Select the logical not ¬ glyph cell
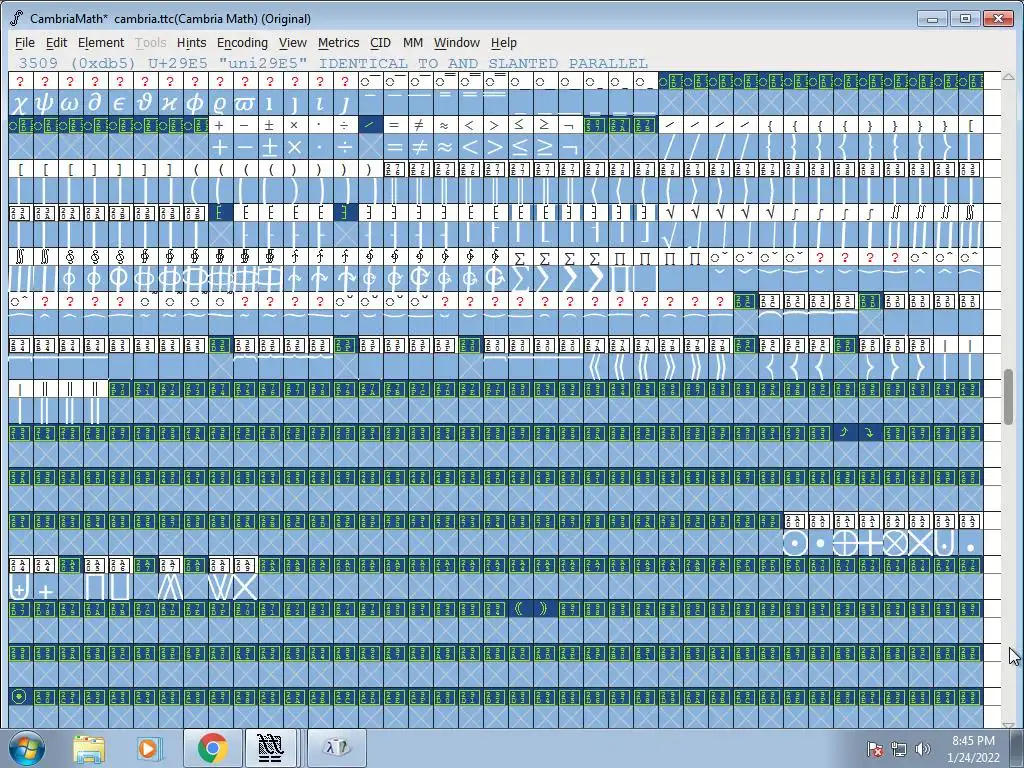Viewport: 1024px width, 768px height. [x=569, y=147]
